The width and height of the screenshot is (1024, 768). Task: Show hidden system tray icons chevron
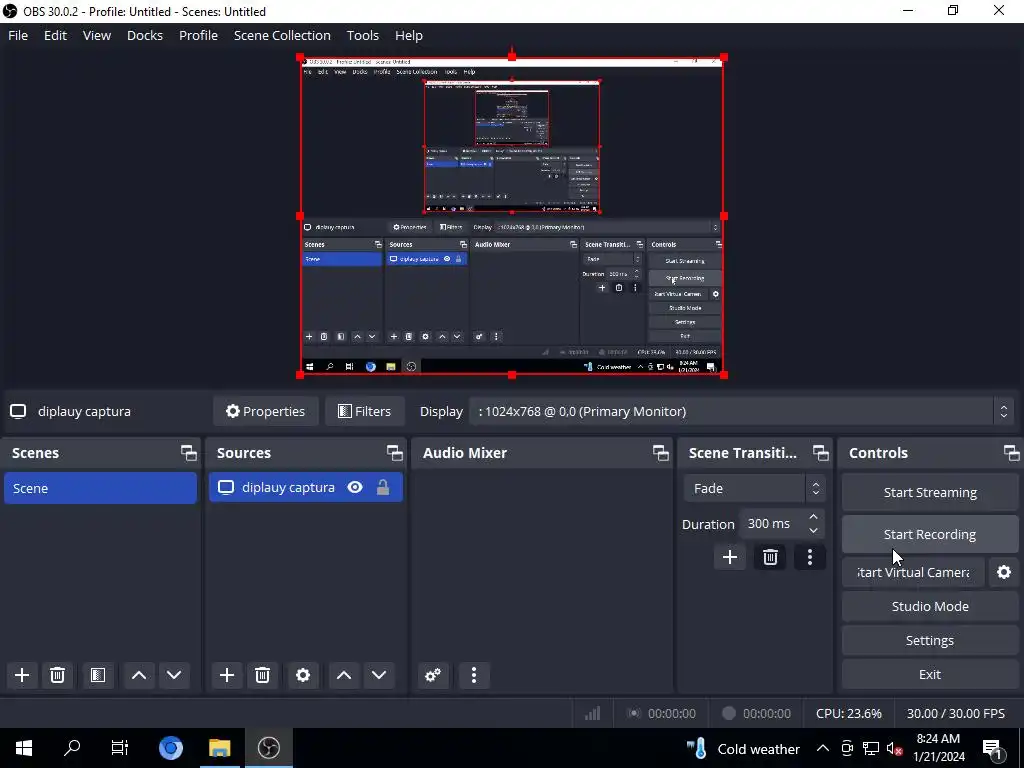(823, 748)
